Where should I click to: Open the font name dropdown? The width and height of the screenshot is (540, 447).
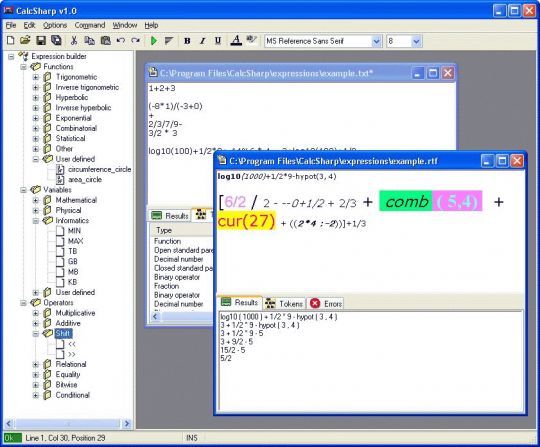(376, 41)
